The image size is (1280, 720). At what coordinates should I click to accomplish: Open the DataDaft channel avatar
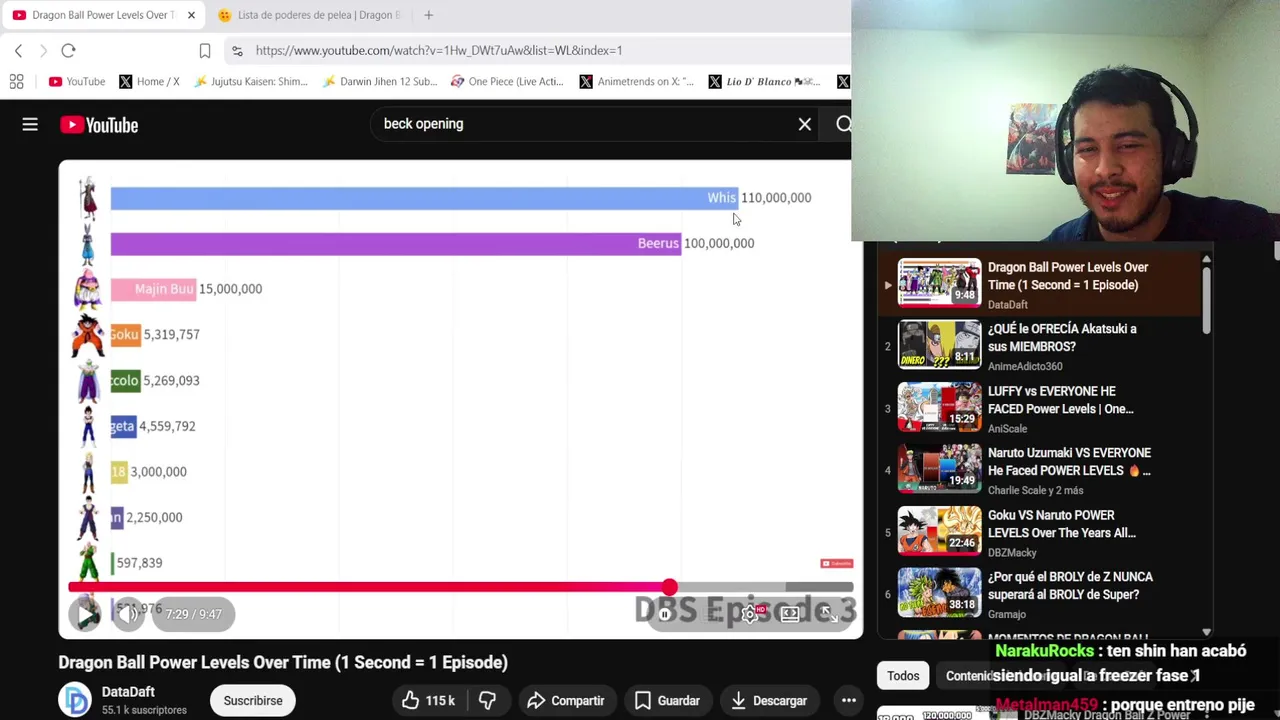click(75, 700)
